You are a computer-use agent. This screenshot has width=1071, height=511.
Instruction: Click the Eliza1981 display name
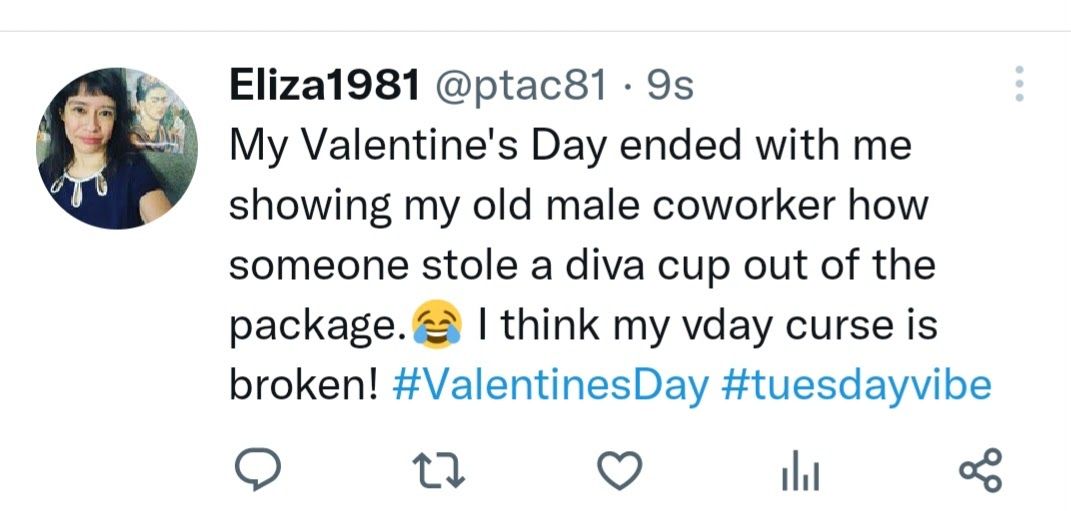click(324, 88)
